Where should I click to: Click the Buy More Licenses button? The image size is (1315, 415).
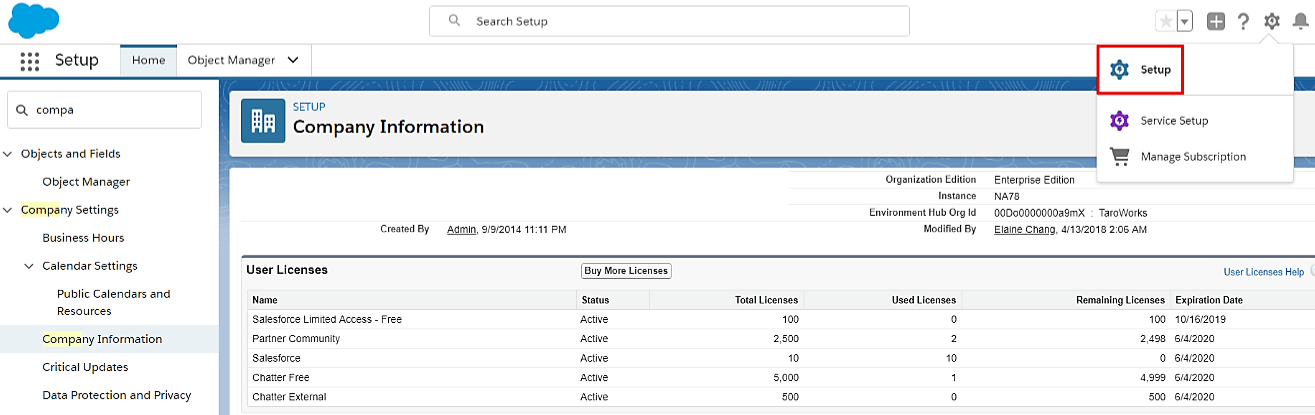pyautogui.click(x=626, y=271)
